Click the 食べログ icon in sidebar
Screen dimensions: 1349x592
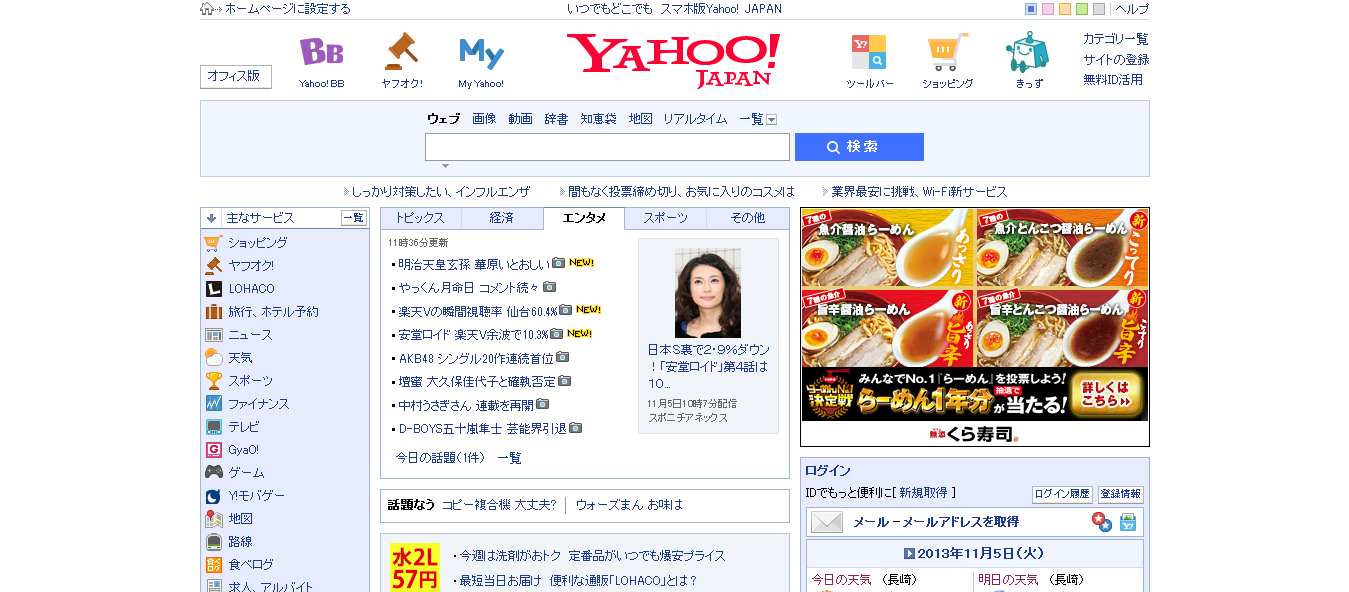tap(213, 565)
